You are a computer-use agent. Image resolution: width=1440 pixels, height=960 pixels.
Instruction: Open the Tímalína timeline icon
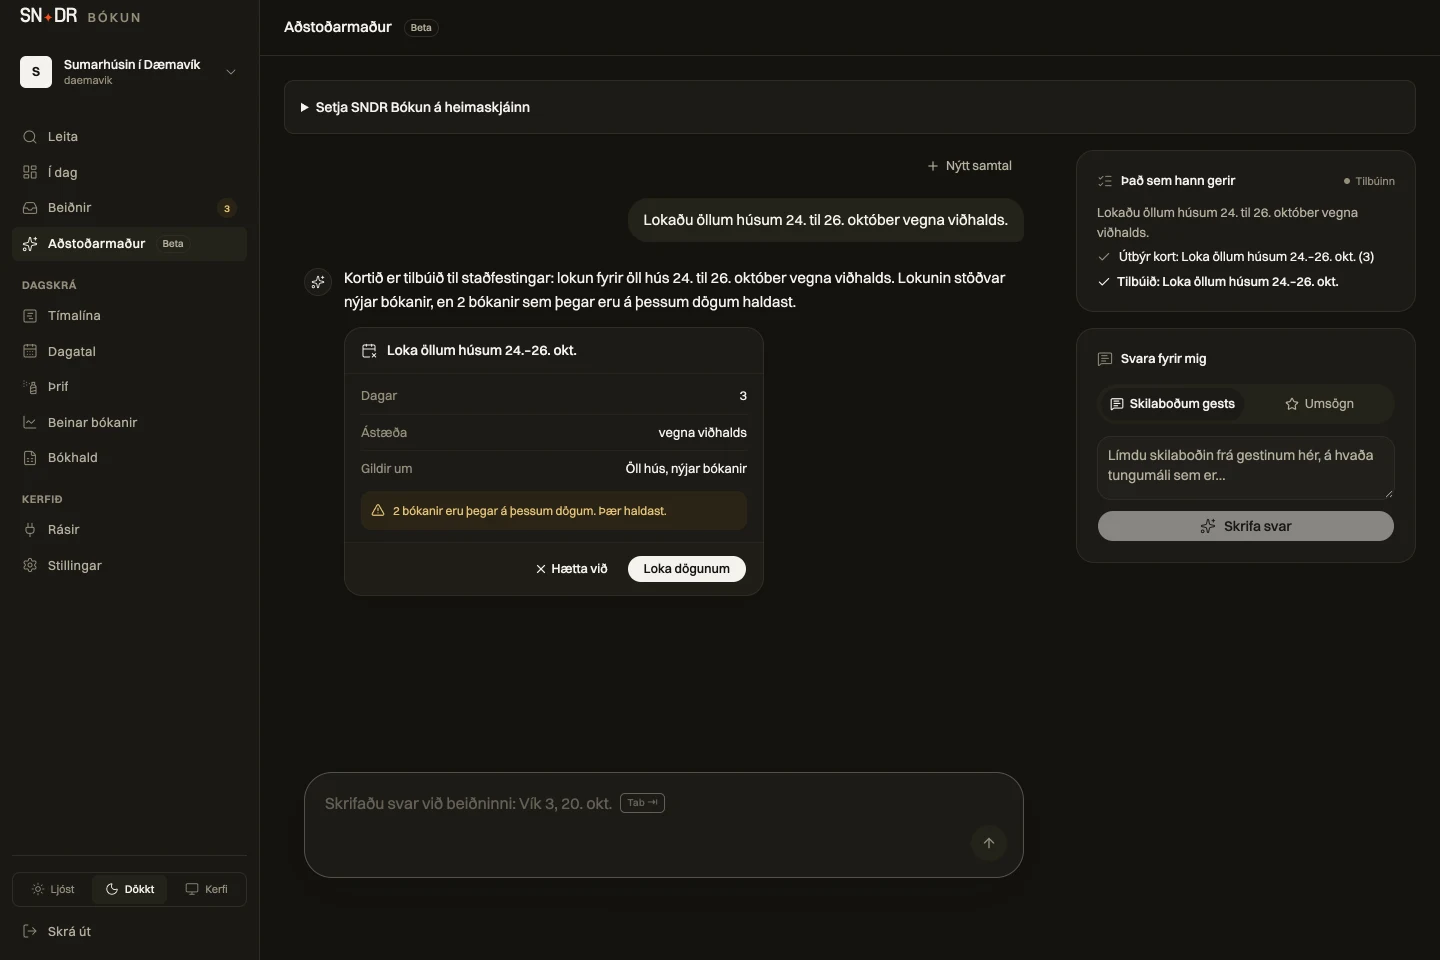tap(30, 316)
